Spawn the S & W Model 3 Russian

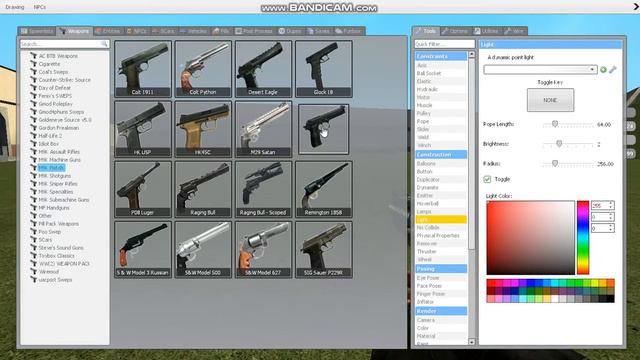pos(143,249)
